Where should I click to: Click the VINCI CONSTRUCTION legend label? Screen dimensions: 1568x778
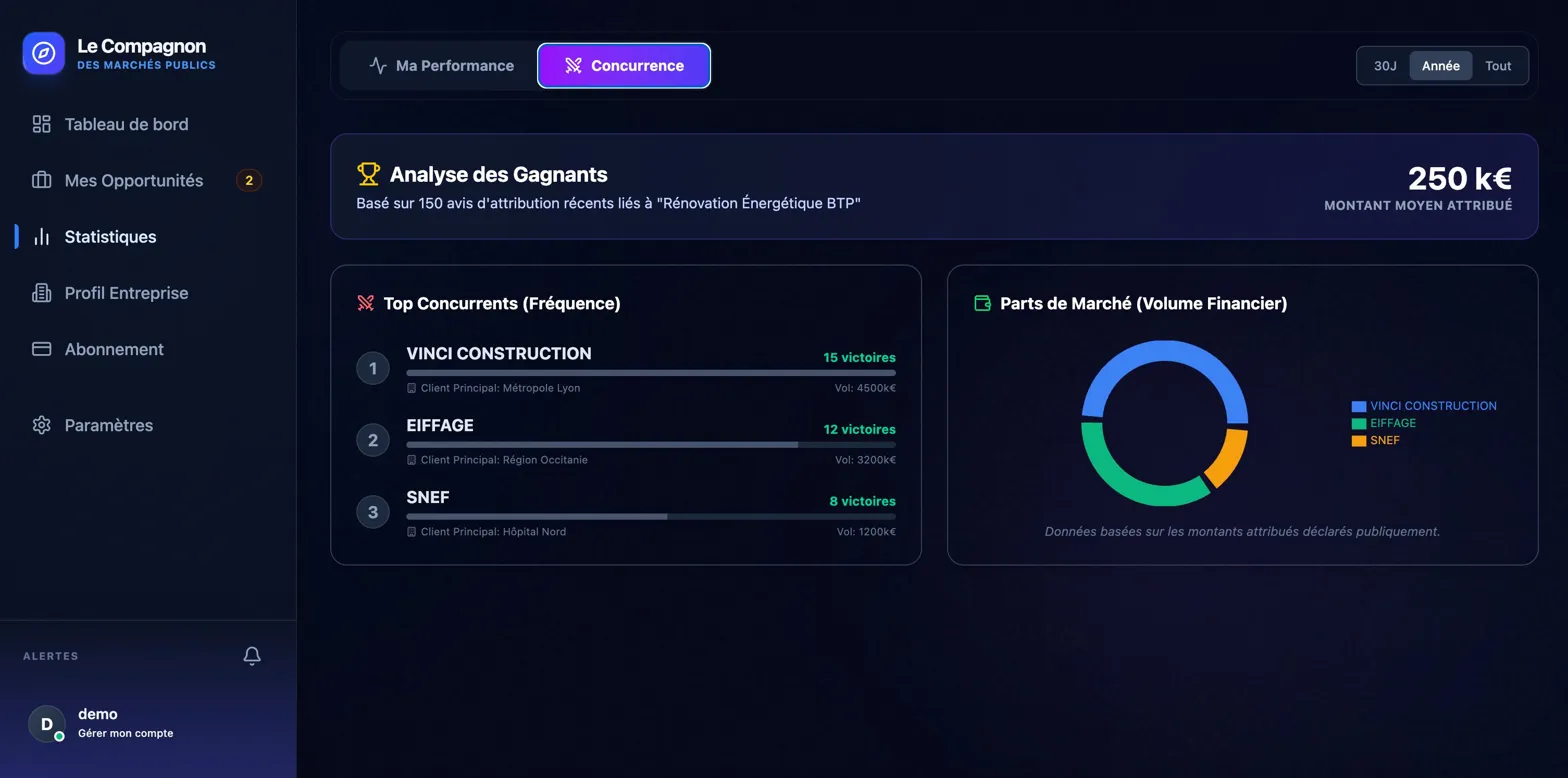[1433, 406]
